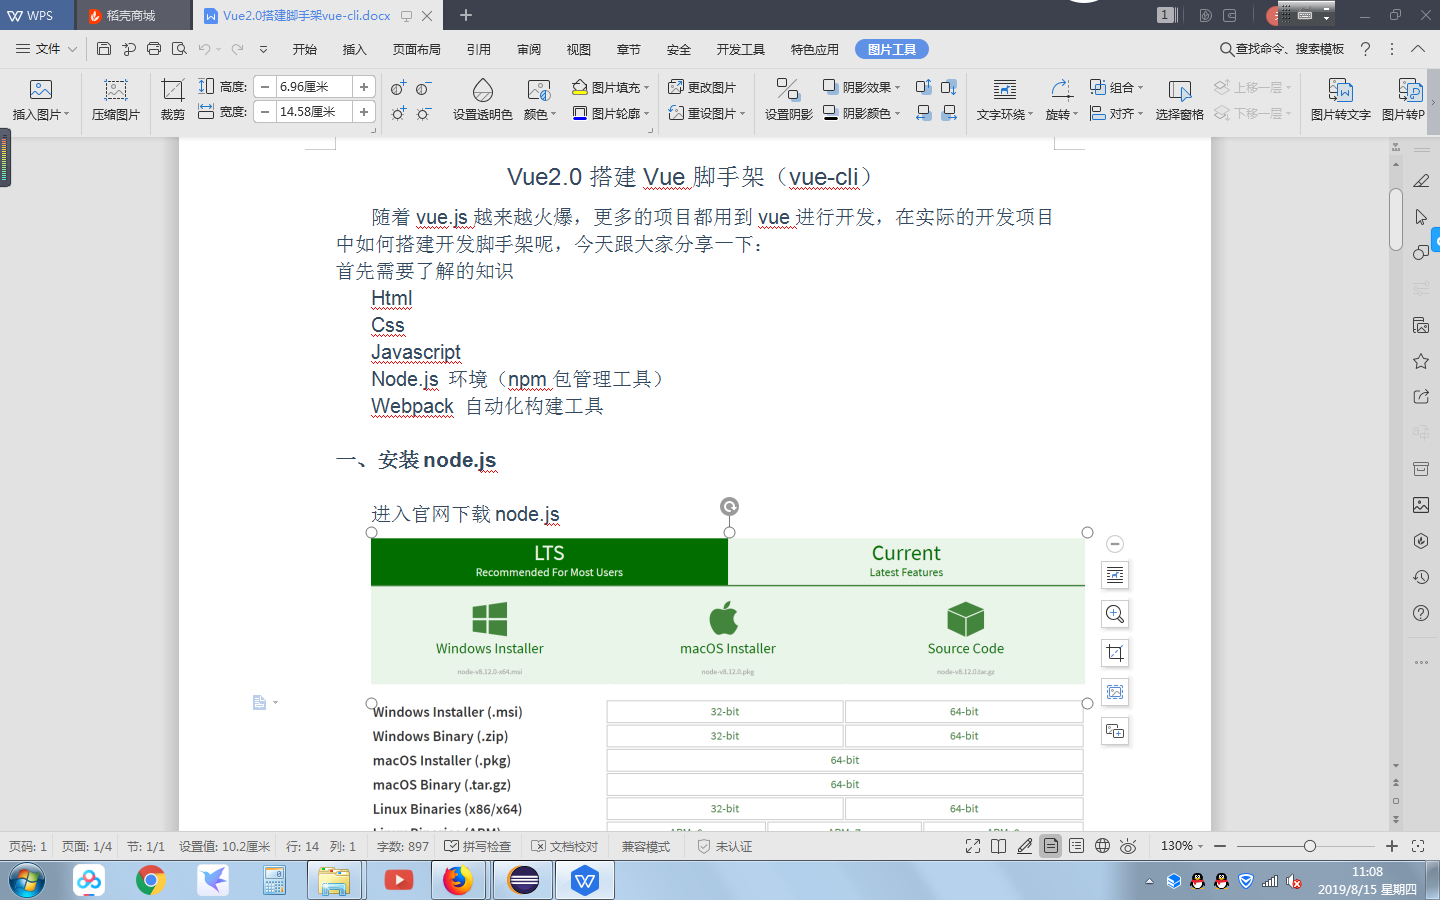Click the width value field 14.58厘米
Viewport: 1440px width, 900px height.
(x=314, y=112)
